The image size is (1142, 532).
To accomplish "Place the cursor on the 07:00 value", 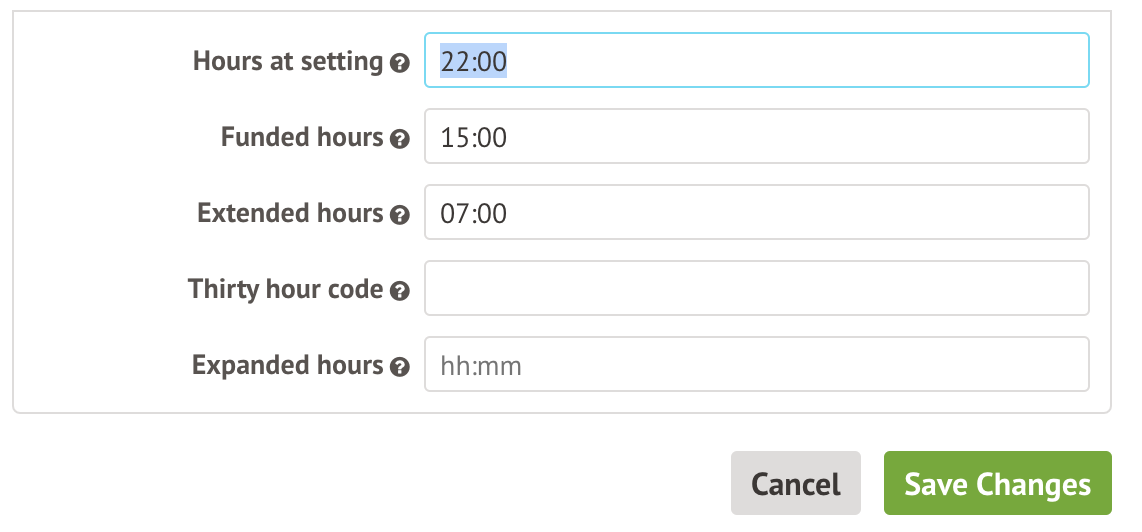I will click(x=474, y=213).
